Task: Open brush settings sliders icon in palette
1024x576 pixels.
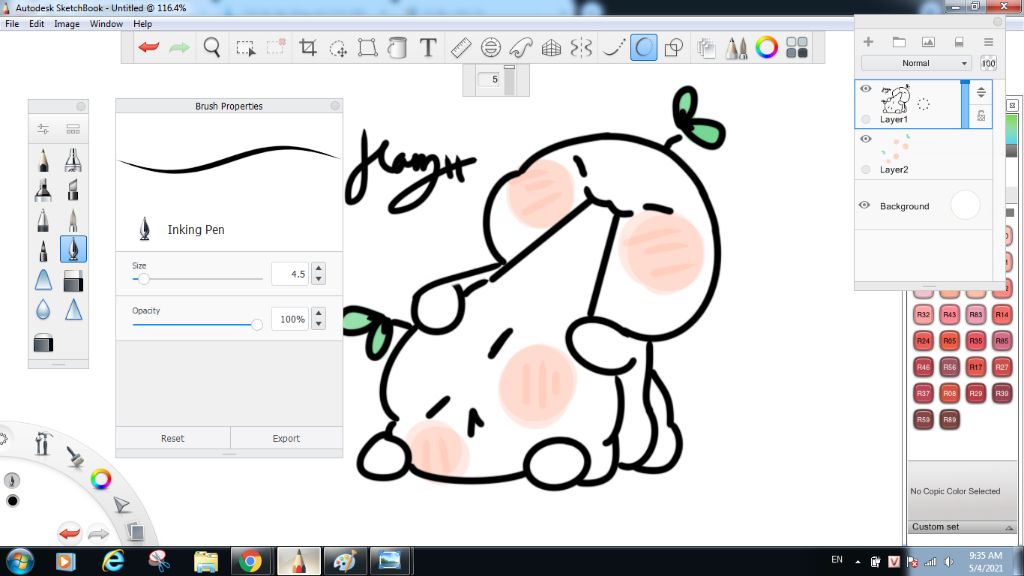Action: [x=43, y=129]
